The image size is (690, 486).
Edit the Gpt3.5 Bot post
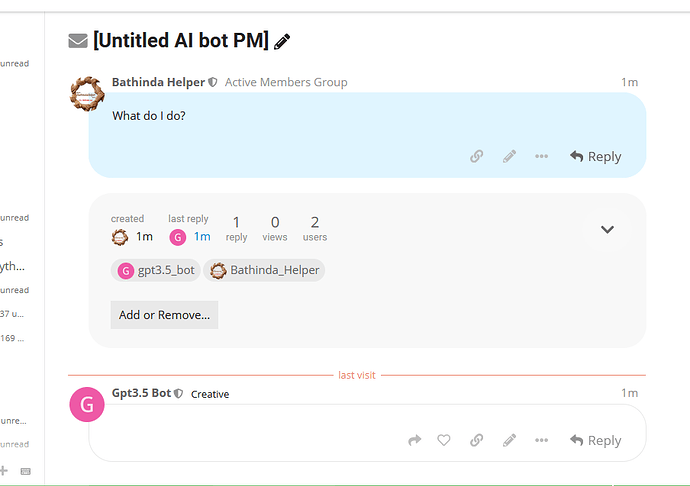pos(509,440)
